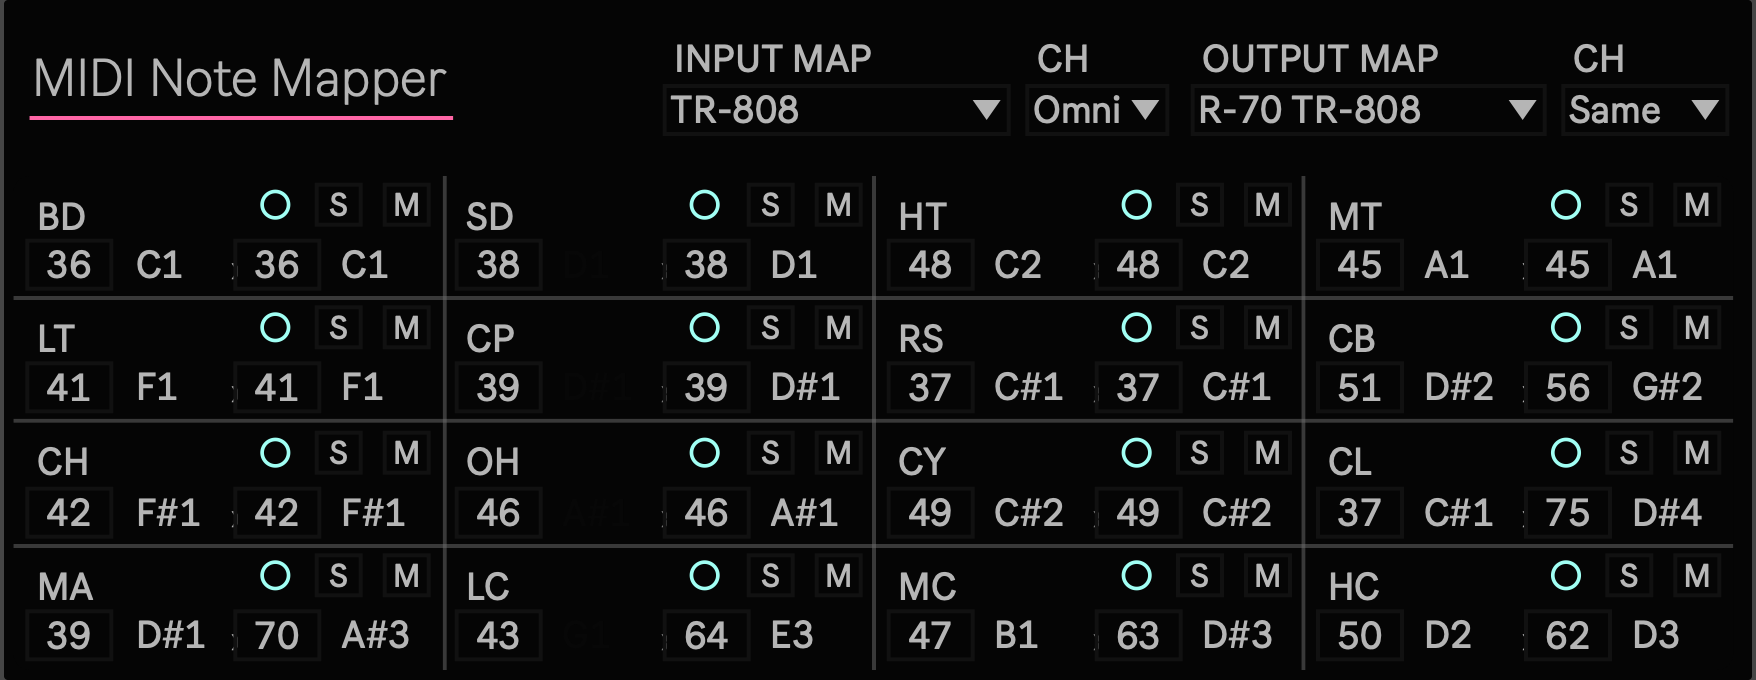Click the HT input note field 48
The image size is (1756, 680).
point(930,265)
